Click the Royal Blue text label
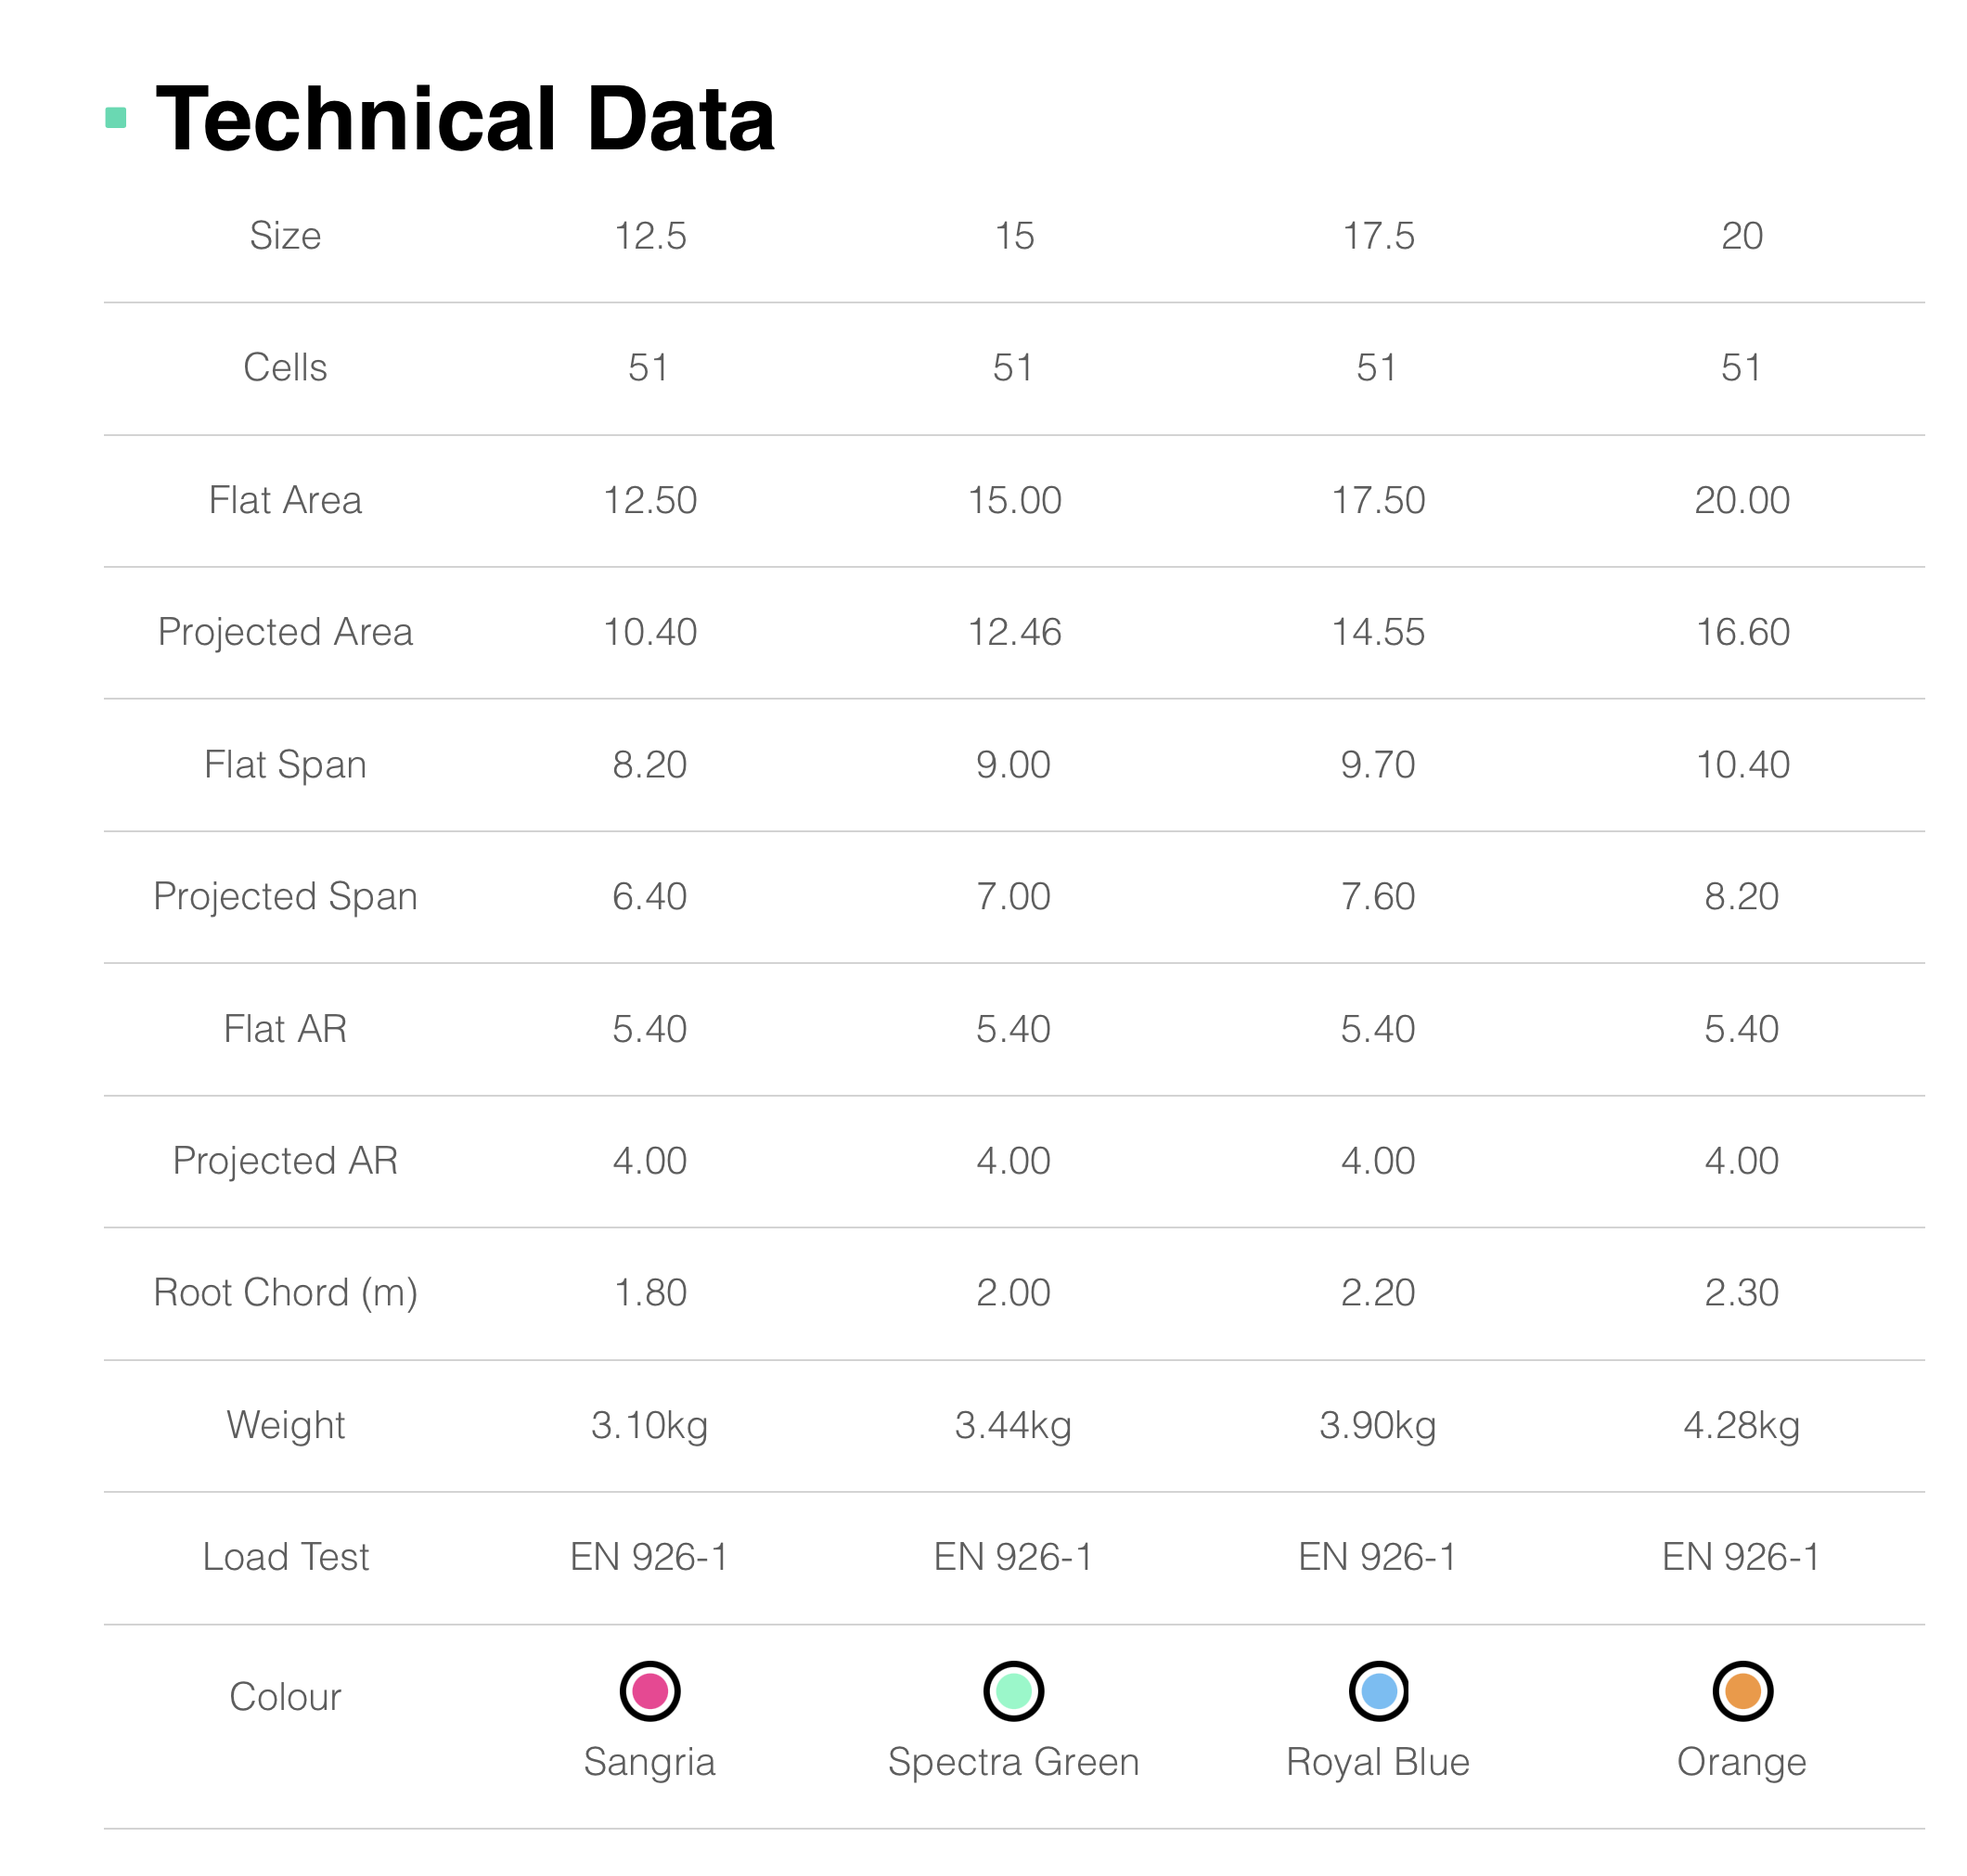Viewport: 1967px width, 1876px height. coord(1378,1762)
